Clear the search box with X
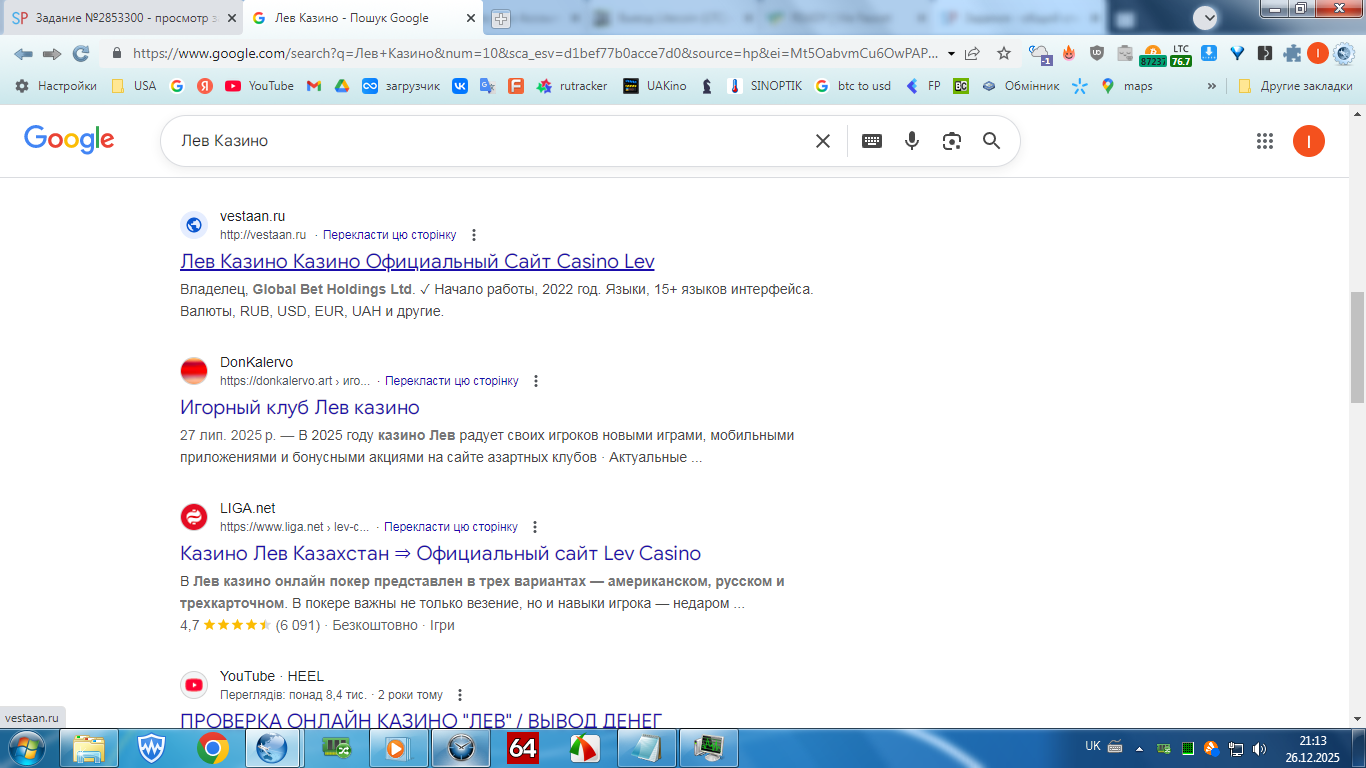The image size is (1366, 768). pyautogui.click(x=823, y=141)
